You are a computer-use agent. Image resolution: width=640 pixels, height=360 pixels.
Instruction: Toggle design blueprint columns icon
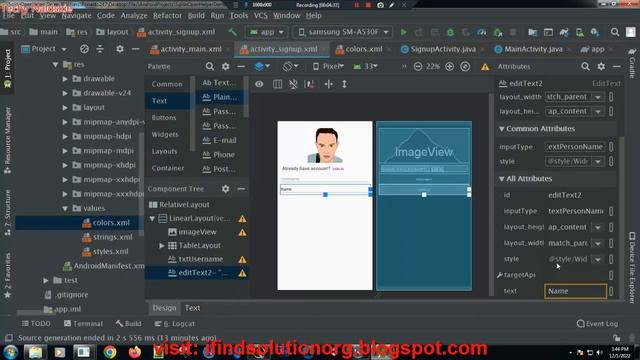pyautogui.click(x=277, y=84)
